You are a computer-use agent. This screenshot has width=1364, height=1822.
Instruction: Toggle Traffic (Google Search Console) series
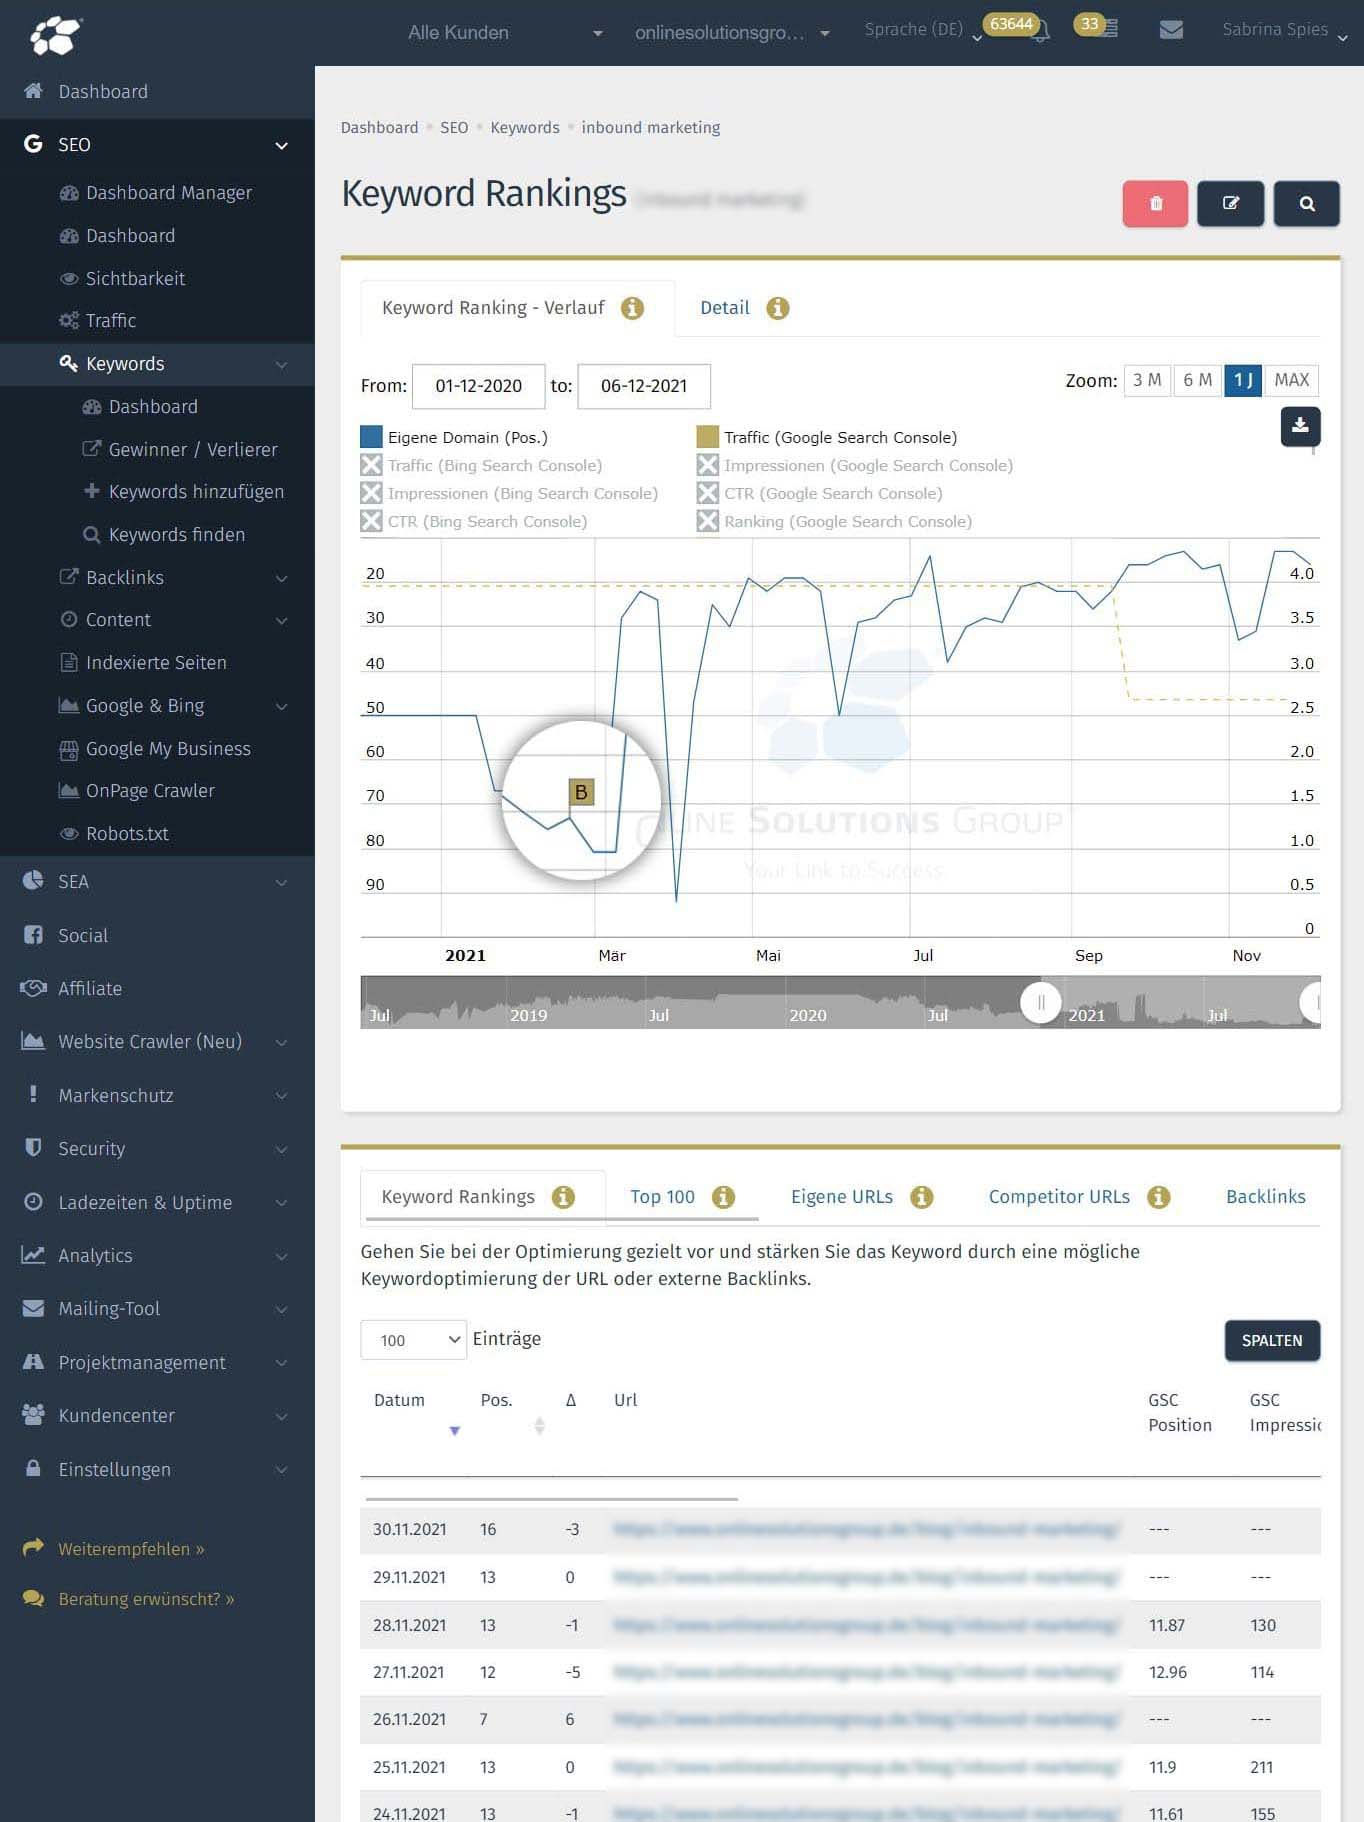tap(827, 437)
